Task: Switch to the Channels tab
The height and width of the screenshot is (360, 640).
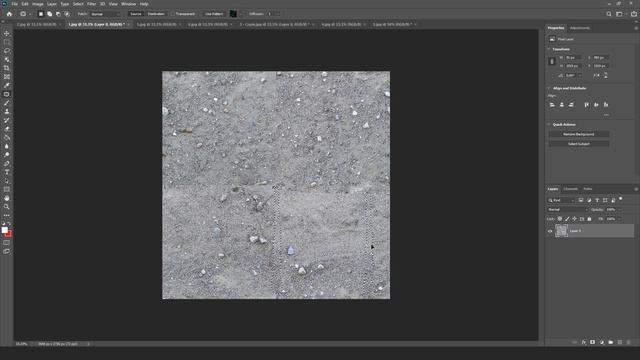Action: [570, 189]
